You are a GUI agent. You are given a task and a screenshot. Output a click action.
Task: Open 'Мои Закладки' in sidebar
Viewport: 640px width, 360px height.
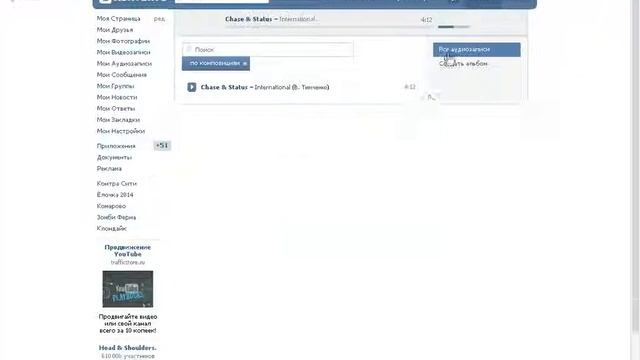118,120
